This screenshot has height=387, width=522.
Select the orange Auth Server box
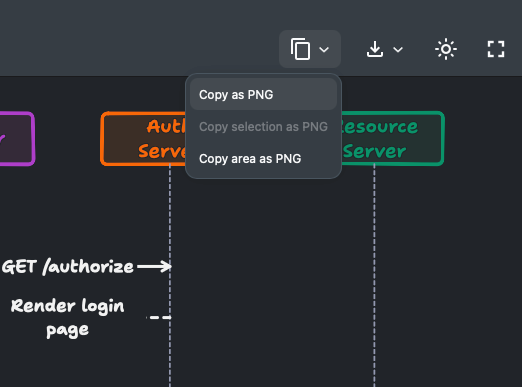coord(143,139)
